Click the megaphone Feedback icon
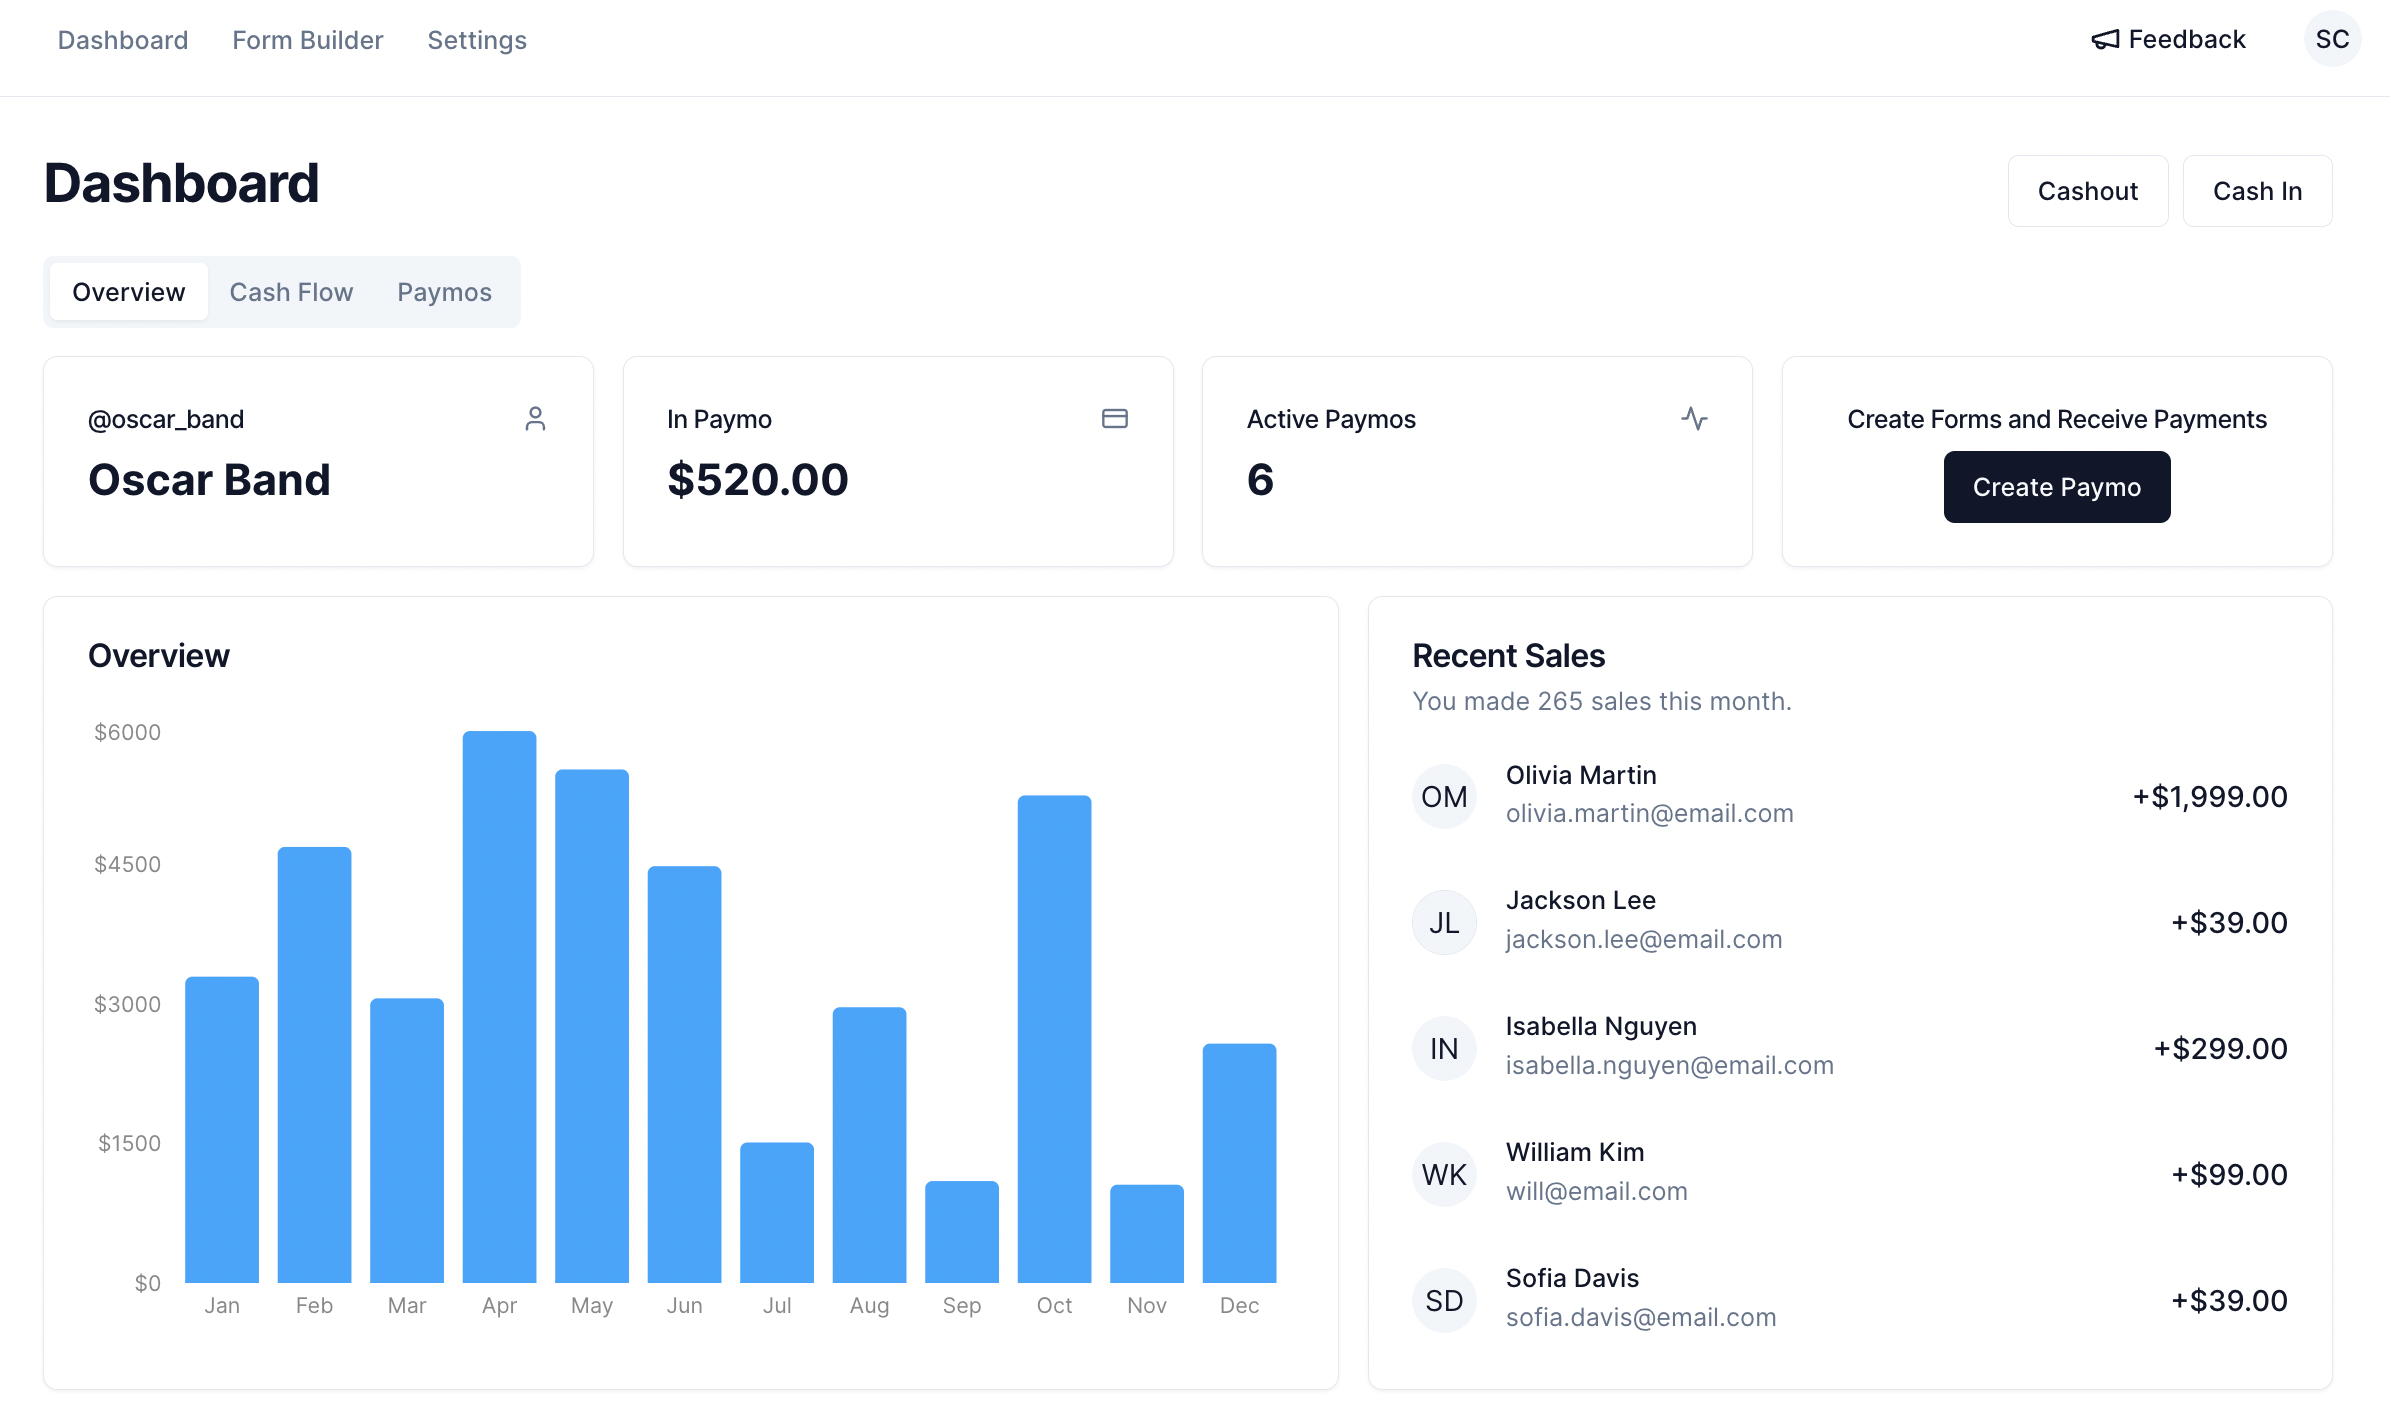This screenshot has width=2391, height=1427. click(x=2105, y=40)
